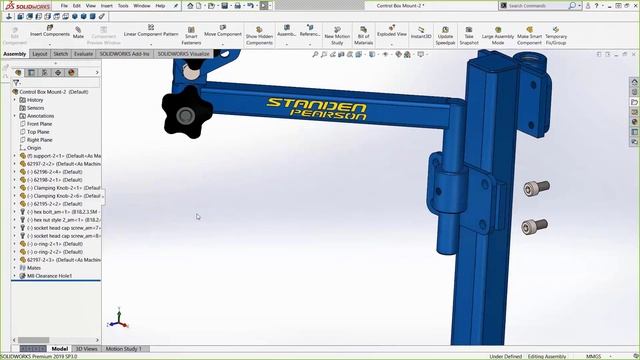The height and width of the screenshot is (360, 640).
Task: Click Update Speedpak
Action: [x=445, y=36]
